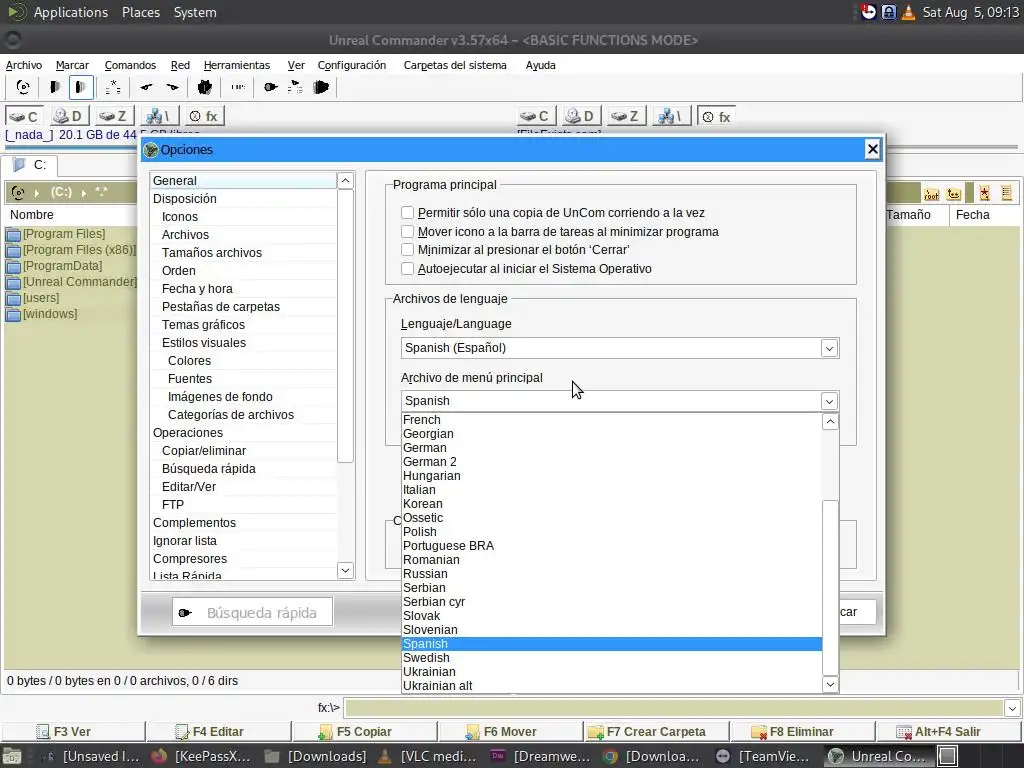Choose French from language list
Viewport: 1024px width, 768px height.
tap(611, 420)
